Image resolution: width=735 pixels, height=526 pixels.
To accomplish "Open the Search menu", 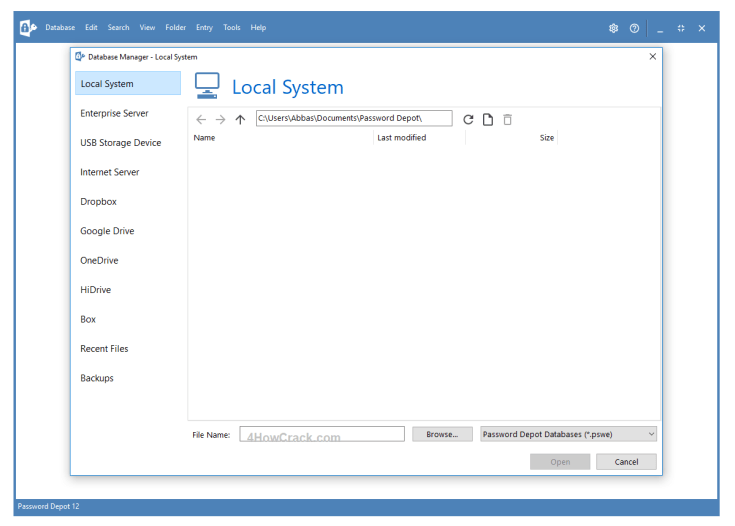I will pyautogui.click(x=118, y=28).
